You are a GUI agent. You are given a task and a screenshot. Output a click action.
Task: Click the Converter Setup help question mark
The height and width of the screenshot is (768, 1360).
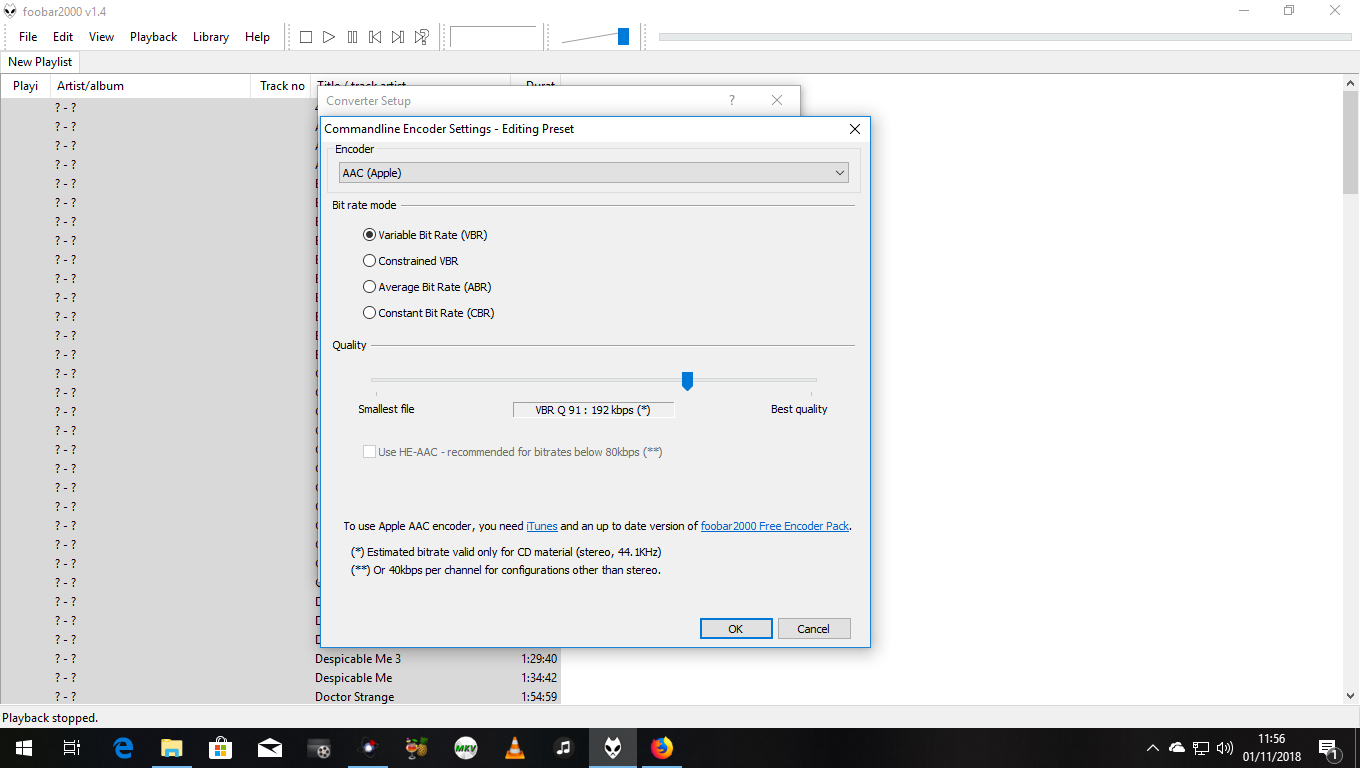click(732, 101)
